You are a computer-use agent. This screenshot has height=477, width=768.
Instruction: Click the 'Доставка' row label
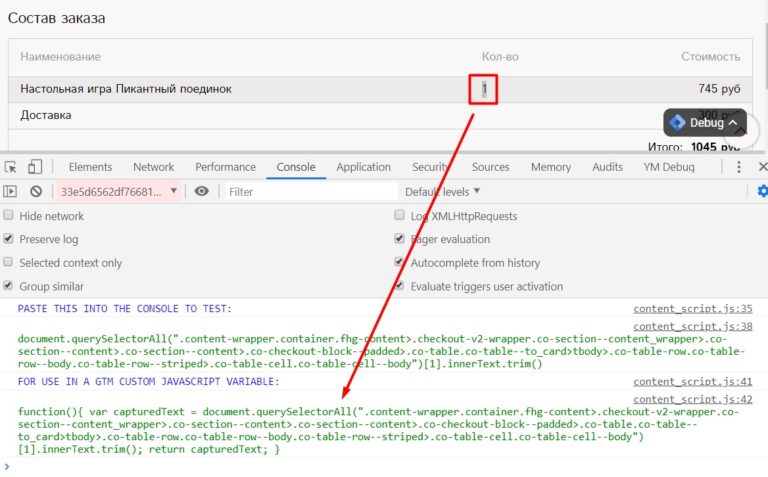[46, 115]
